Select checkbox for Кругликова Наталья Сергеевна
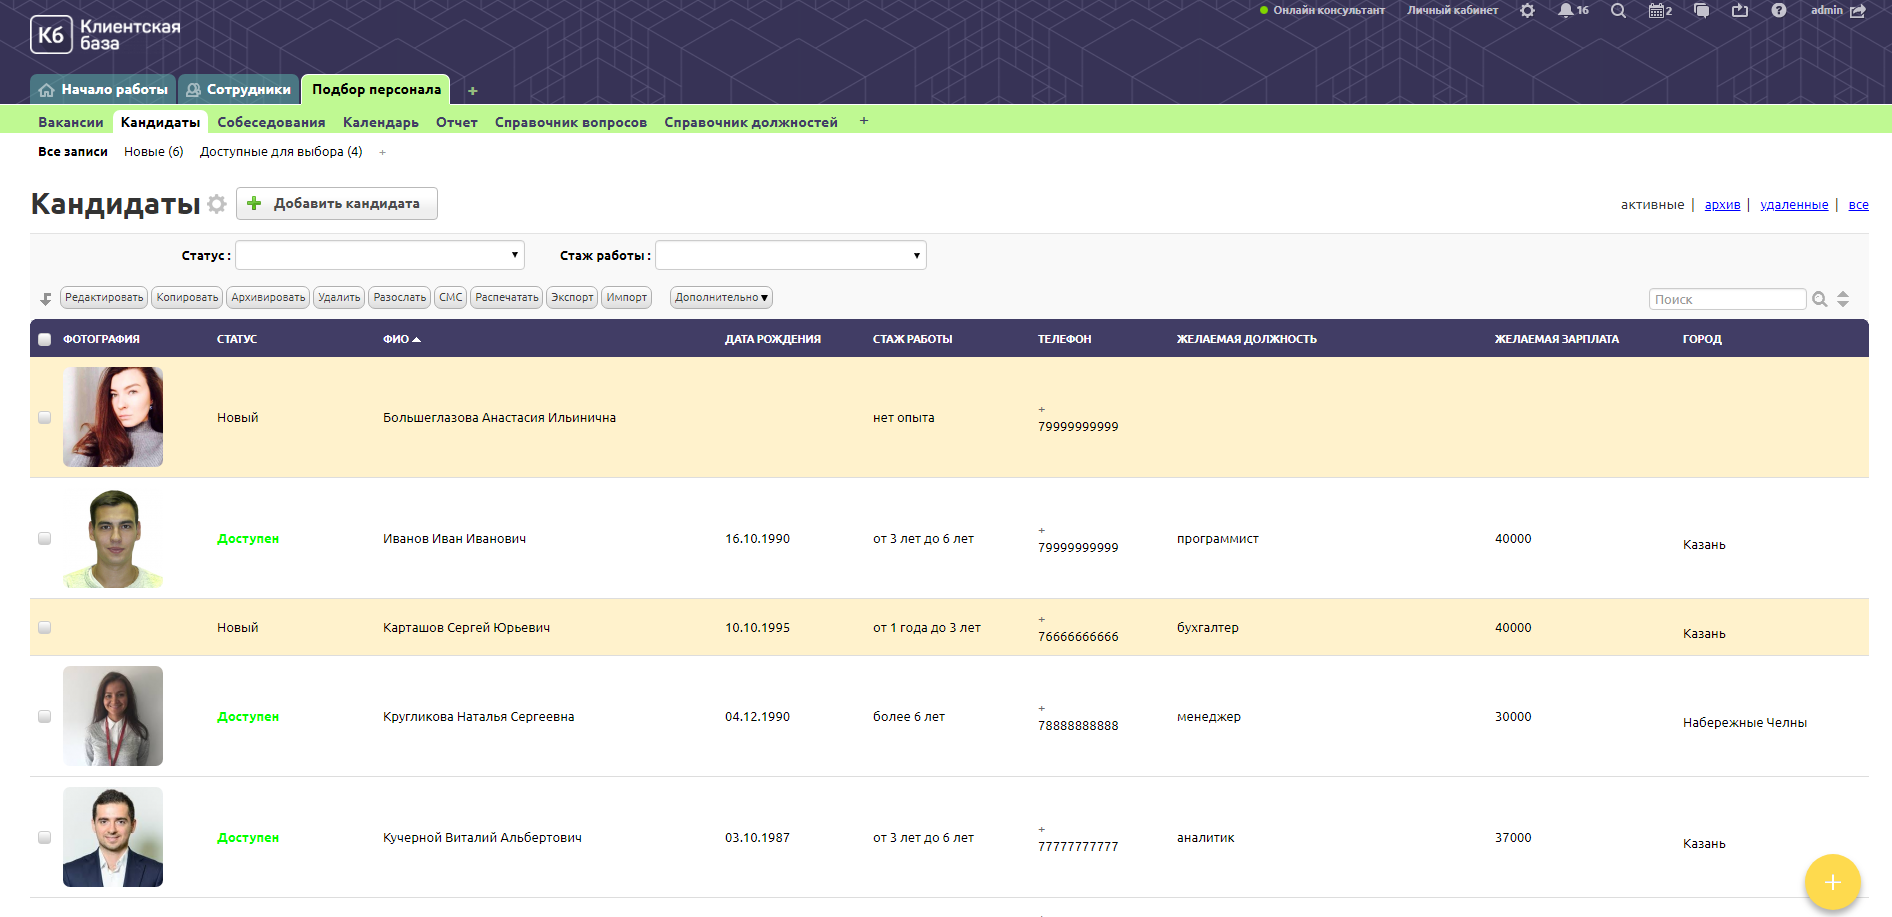This screenshot has height=917, width=1892. click(44, 716)
